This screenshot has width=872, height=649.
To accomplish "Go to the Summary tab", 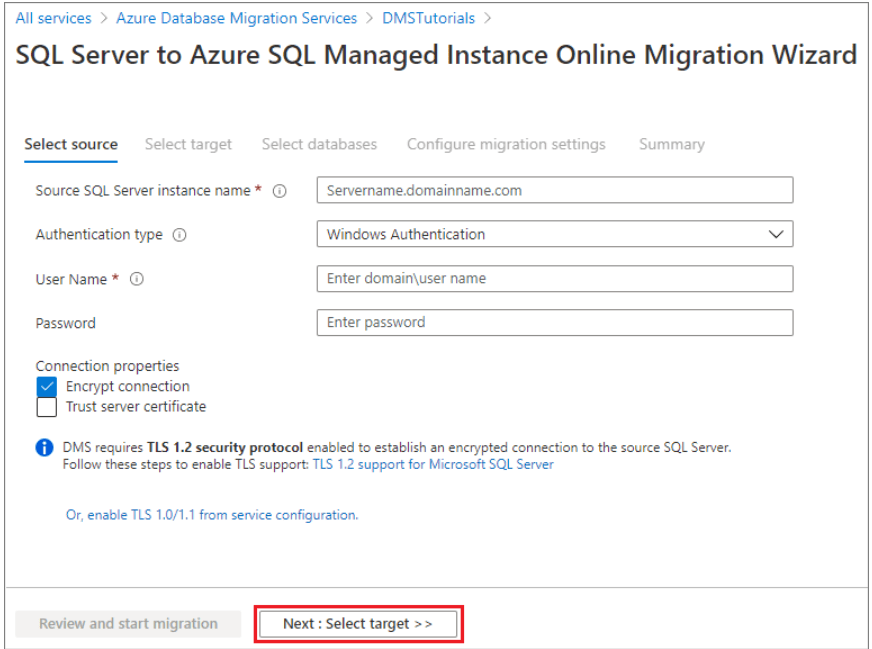I will pyautogui.click(x=671, y=144).
